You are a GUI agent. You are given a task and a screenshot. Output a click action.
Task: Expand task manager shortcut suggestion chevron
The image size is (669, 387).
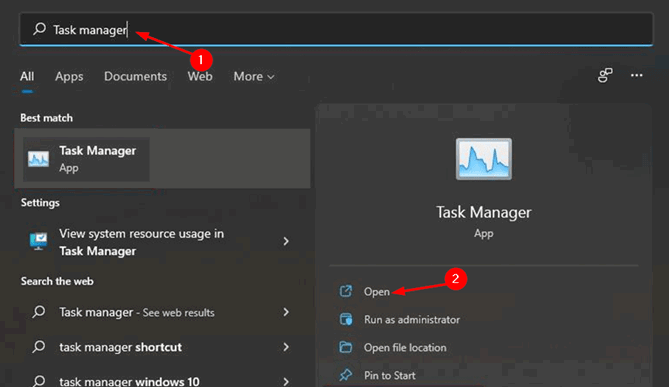286,347
